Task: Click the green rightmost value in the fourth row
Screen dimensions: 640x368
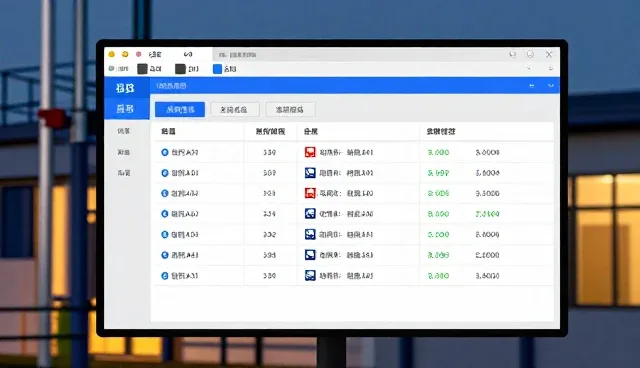Action: click(487, 214)
